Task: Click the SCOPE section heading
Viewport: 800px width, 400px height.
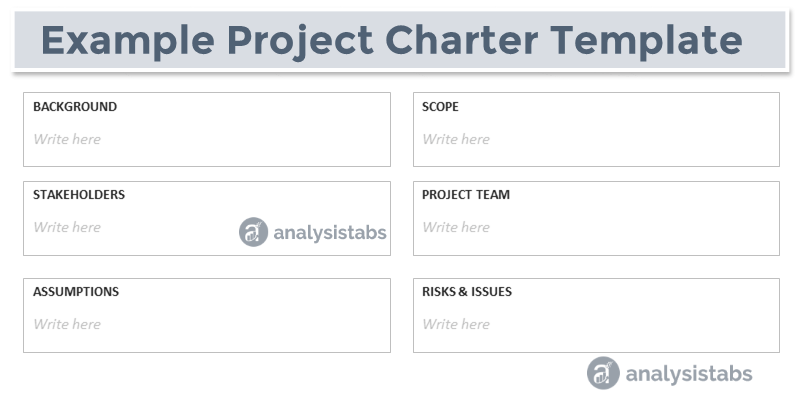Action: 440,107
